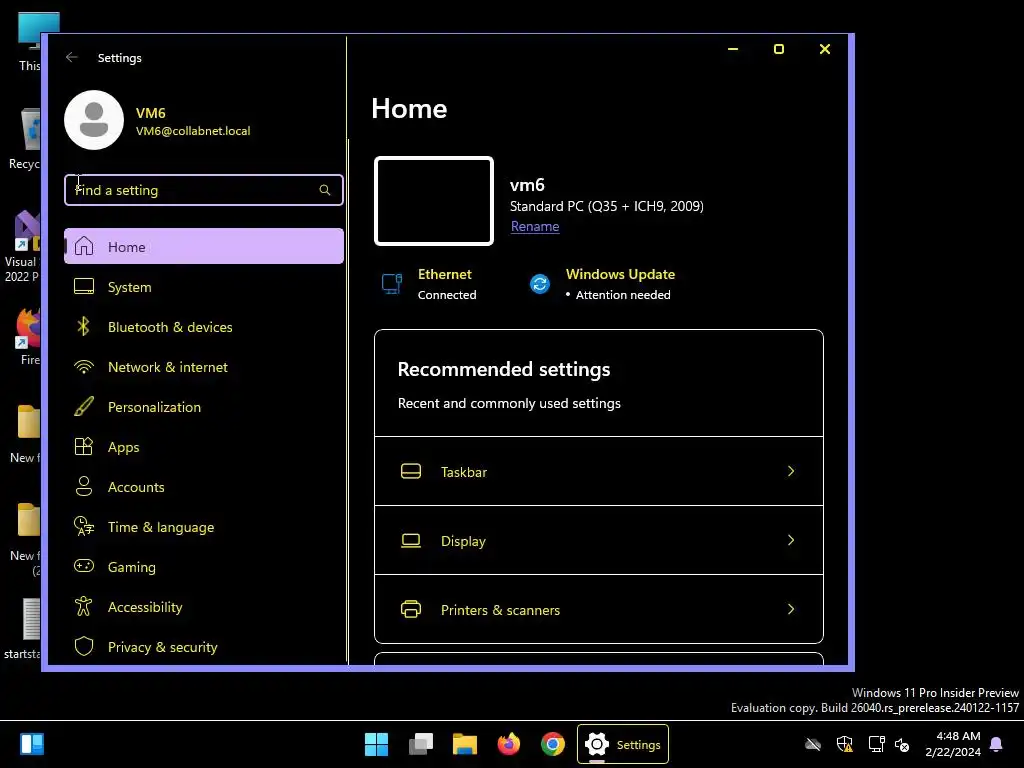Open File Explorer from taskbar
This screenshot has width=1024, height=768.
pyautogui.click(x=464, y=744)
